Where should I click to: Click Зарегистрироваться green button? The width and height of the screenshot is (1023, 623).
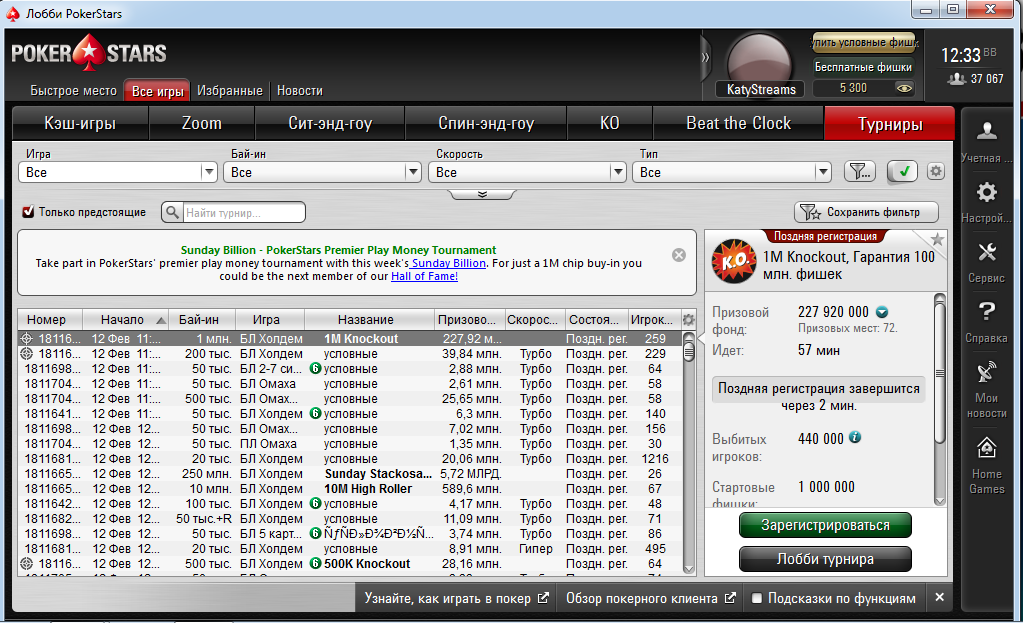825,525
